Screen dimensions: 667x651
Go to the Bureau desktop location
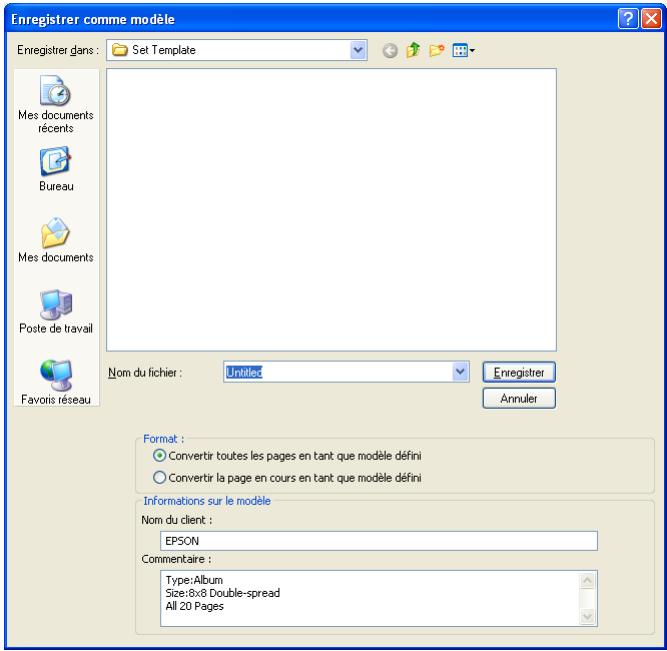coord(56,169)
